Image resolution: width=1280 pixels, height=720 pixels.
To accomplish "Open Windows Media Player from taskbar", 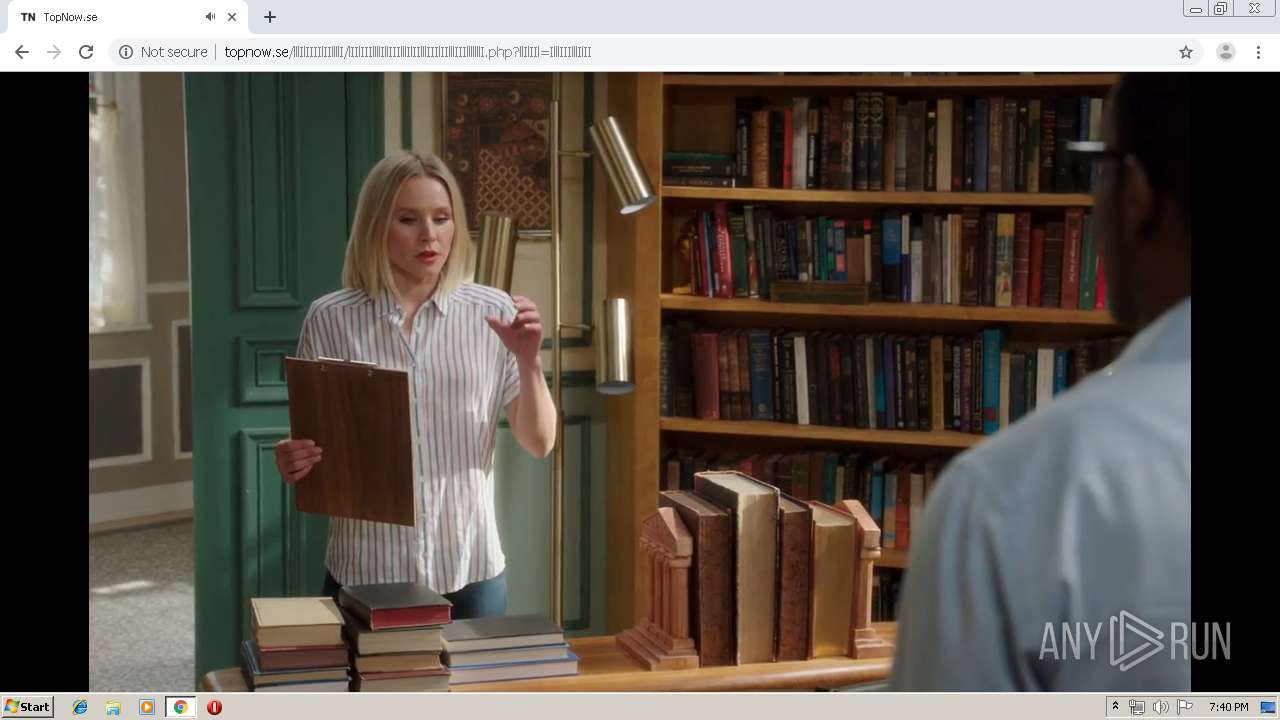I will (147, 707).
